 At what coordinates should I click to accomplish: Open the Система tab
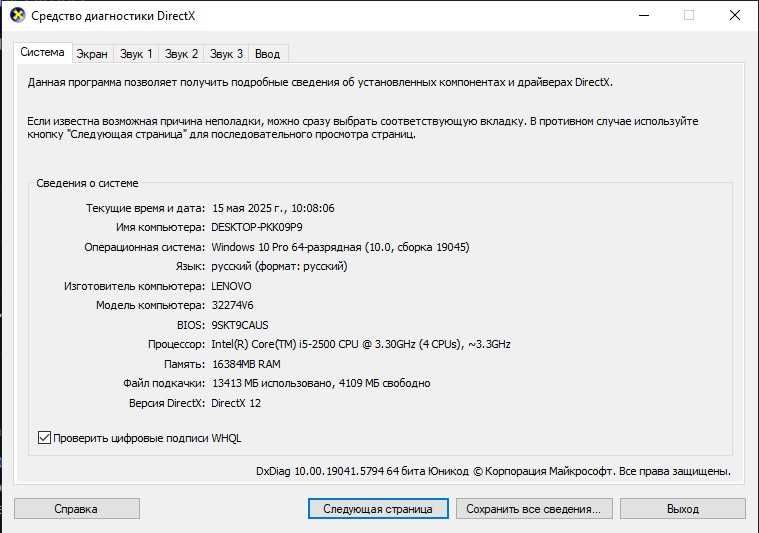(x=43, y=52)
